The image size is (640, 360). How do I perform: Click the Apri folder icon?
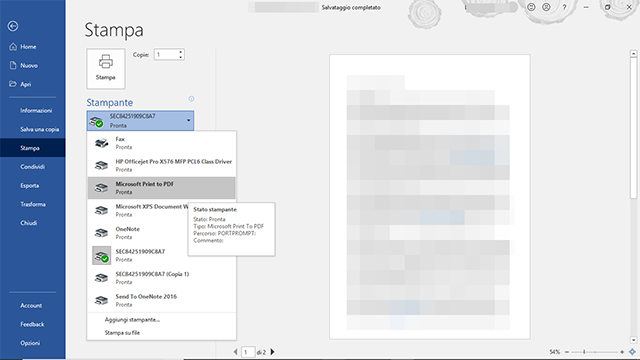click(x=13, y=84)
